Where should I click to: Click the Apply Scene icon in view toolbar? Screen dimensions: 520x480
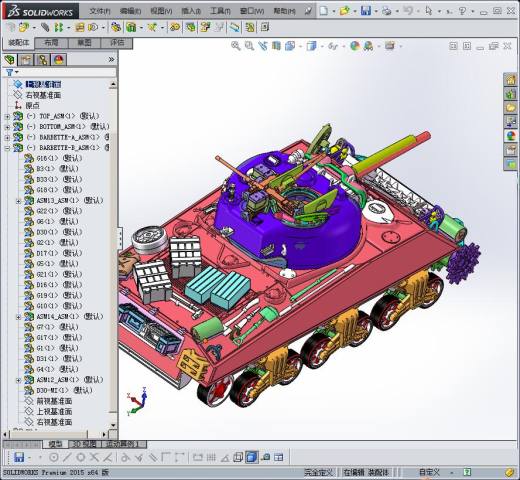[369, 46]
